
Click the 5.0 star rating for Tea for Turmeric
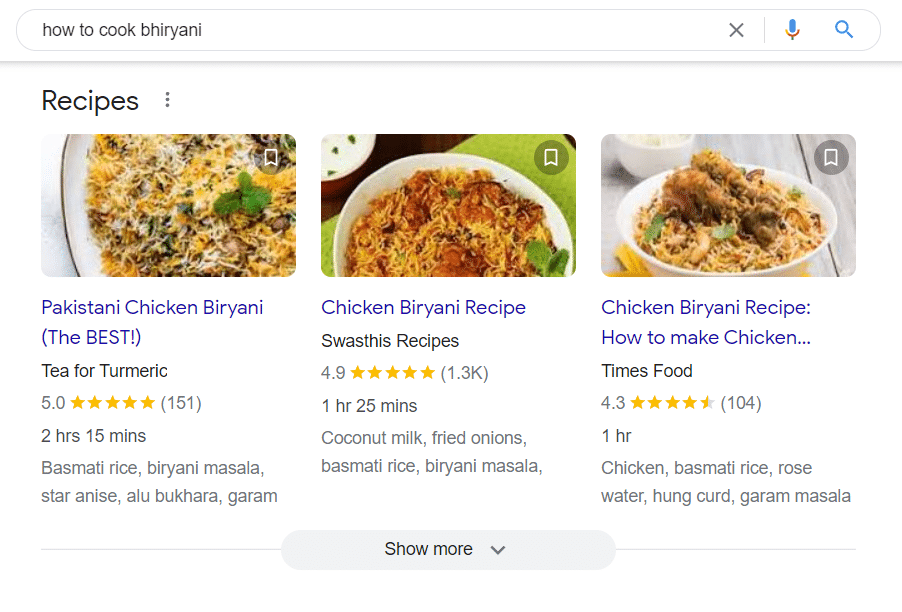click(121, 403)
